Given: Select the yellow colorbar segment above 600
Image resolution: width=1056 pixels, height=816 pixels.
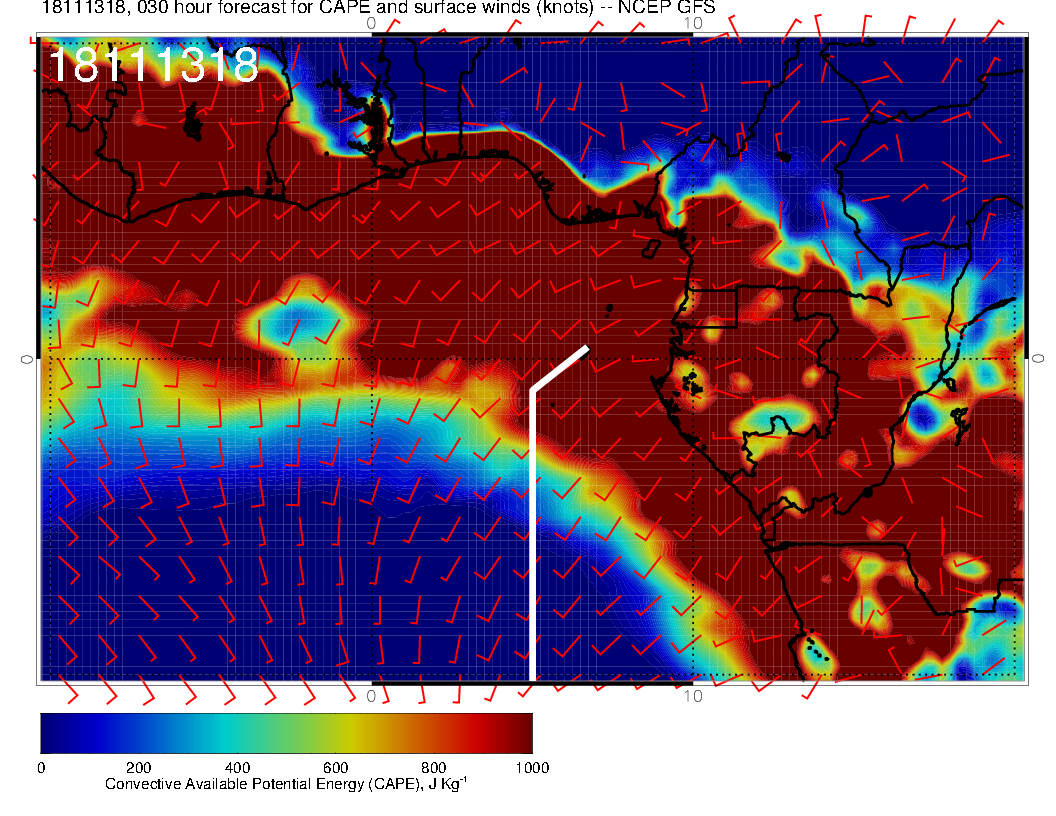Looking at the screenshot, I should point(335,733).
